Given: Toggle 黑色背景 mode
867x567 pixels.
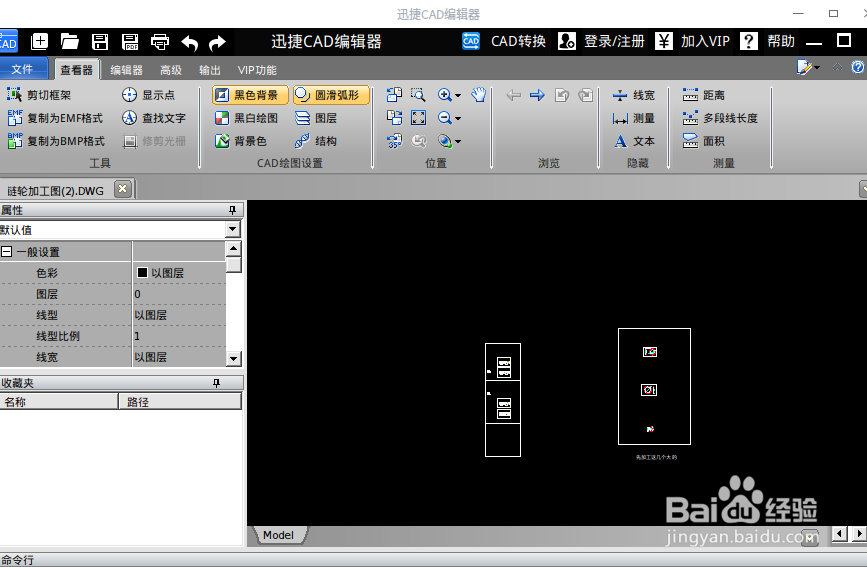Looking at the screenshot, I should 249,95.
